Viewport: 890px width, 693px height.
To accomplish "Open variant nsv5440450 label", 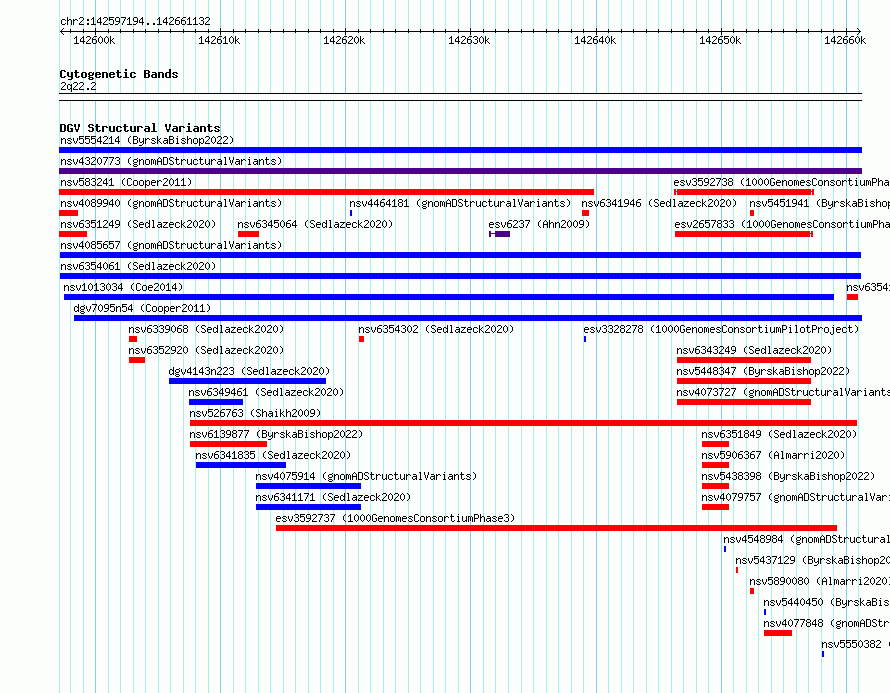I will pos(826,602).
